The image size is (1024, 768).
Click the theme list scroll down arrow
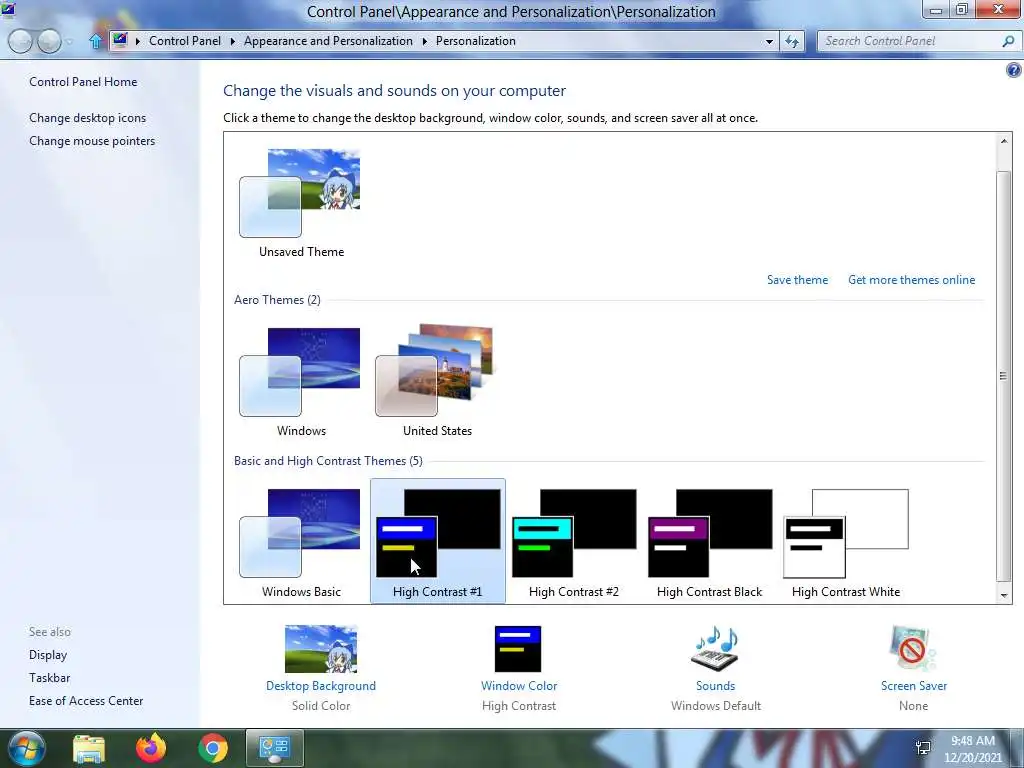(1004, 595)
